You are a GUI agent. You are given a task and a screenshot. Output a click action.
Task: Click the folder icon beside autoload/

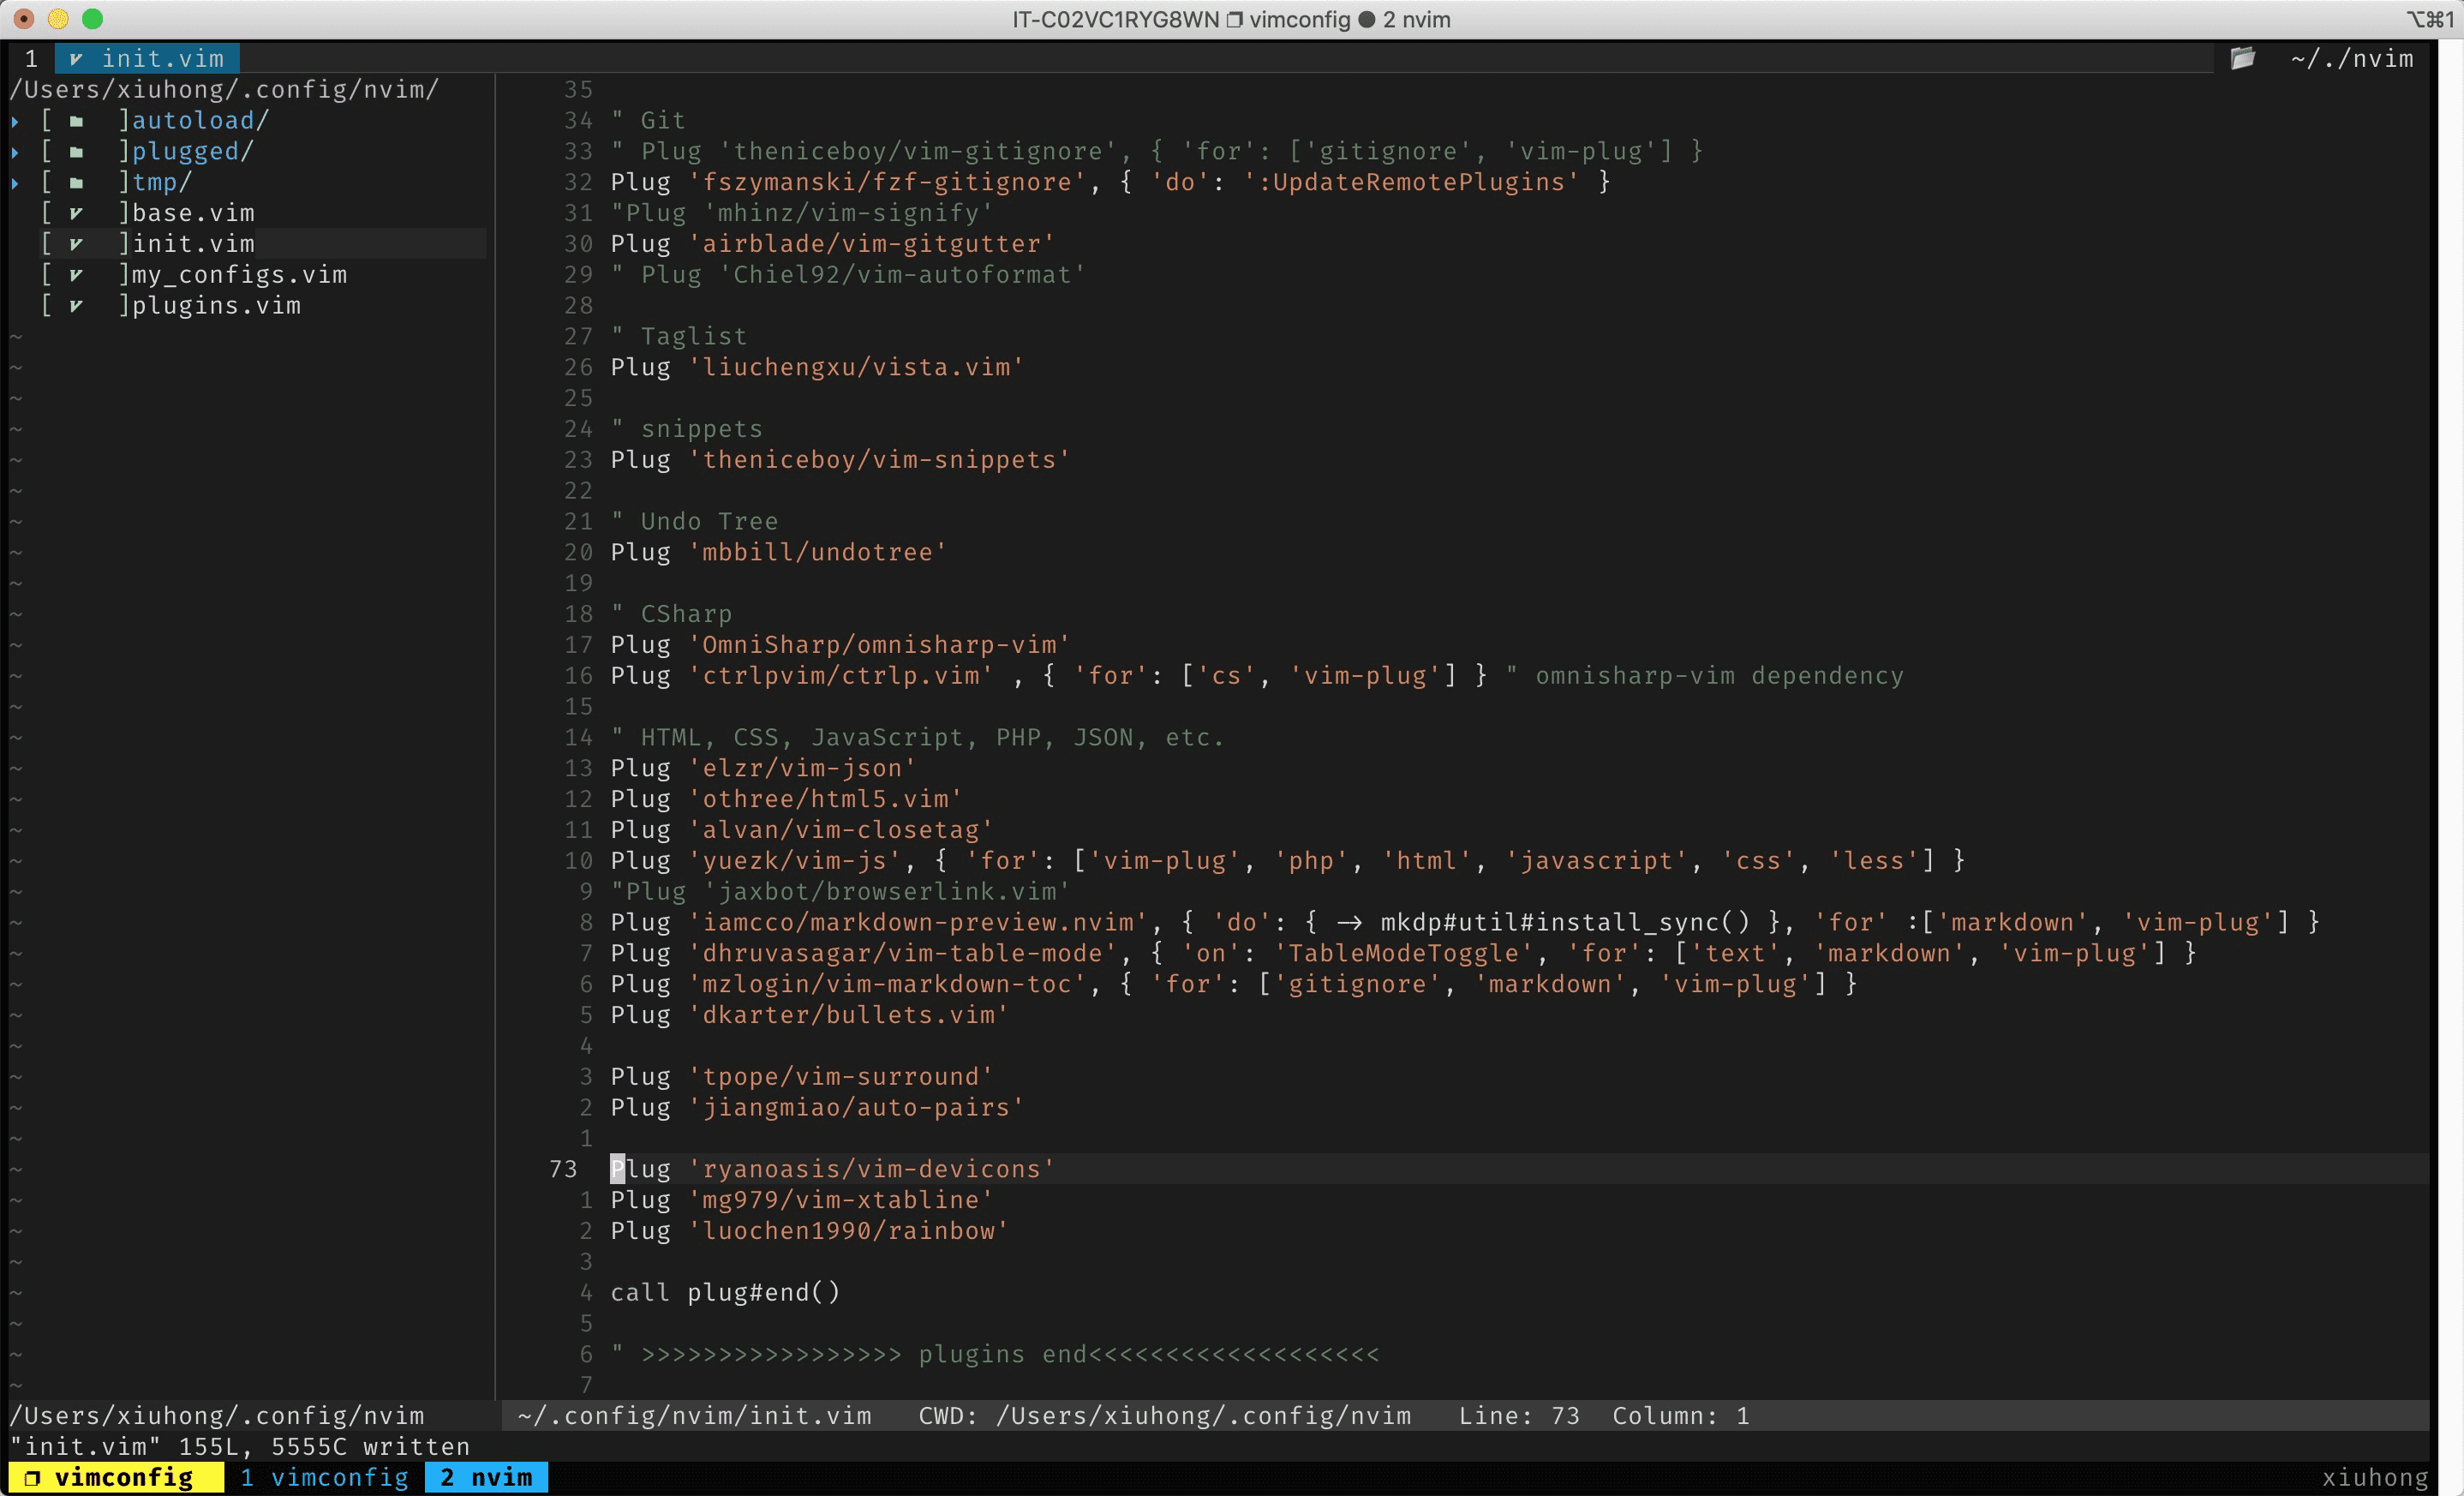point(76,121)
